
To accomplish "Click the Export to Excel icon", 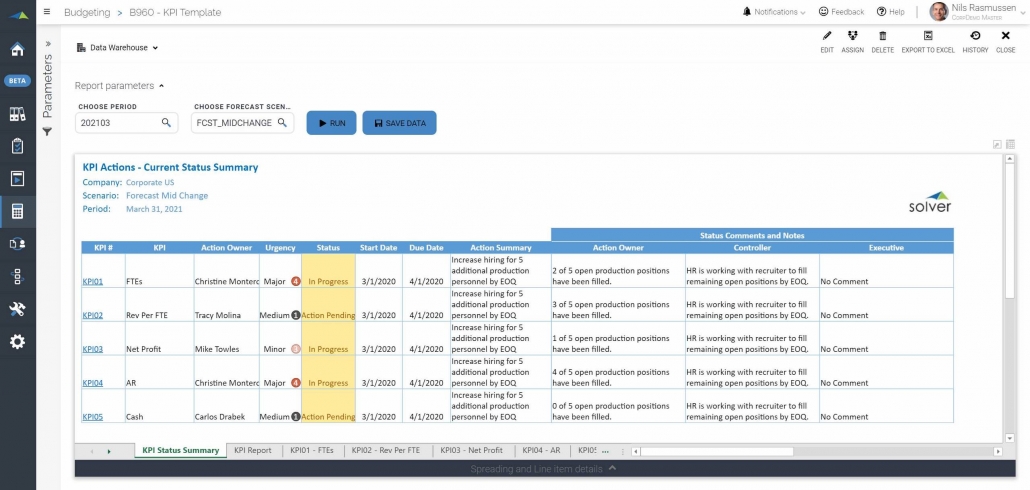I will click(927, 36).
